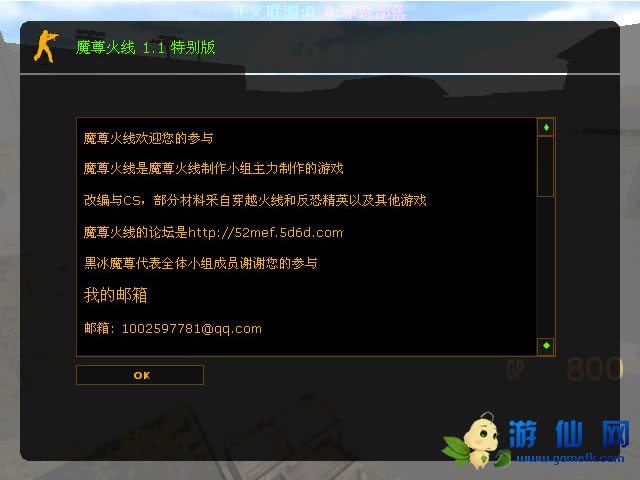Click the GP label beside 800
This screenshot has width=640, height=480.
coord(515,369)
